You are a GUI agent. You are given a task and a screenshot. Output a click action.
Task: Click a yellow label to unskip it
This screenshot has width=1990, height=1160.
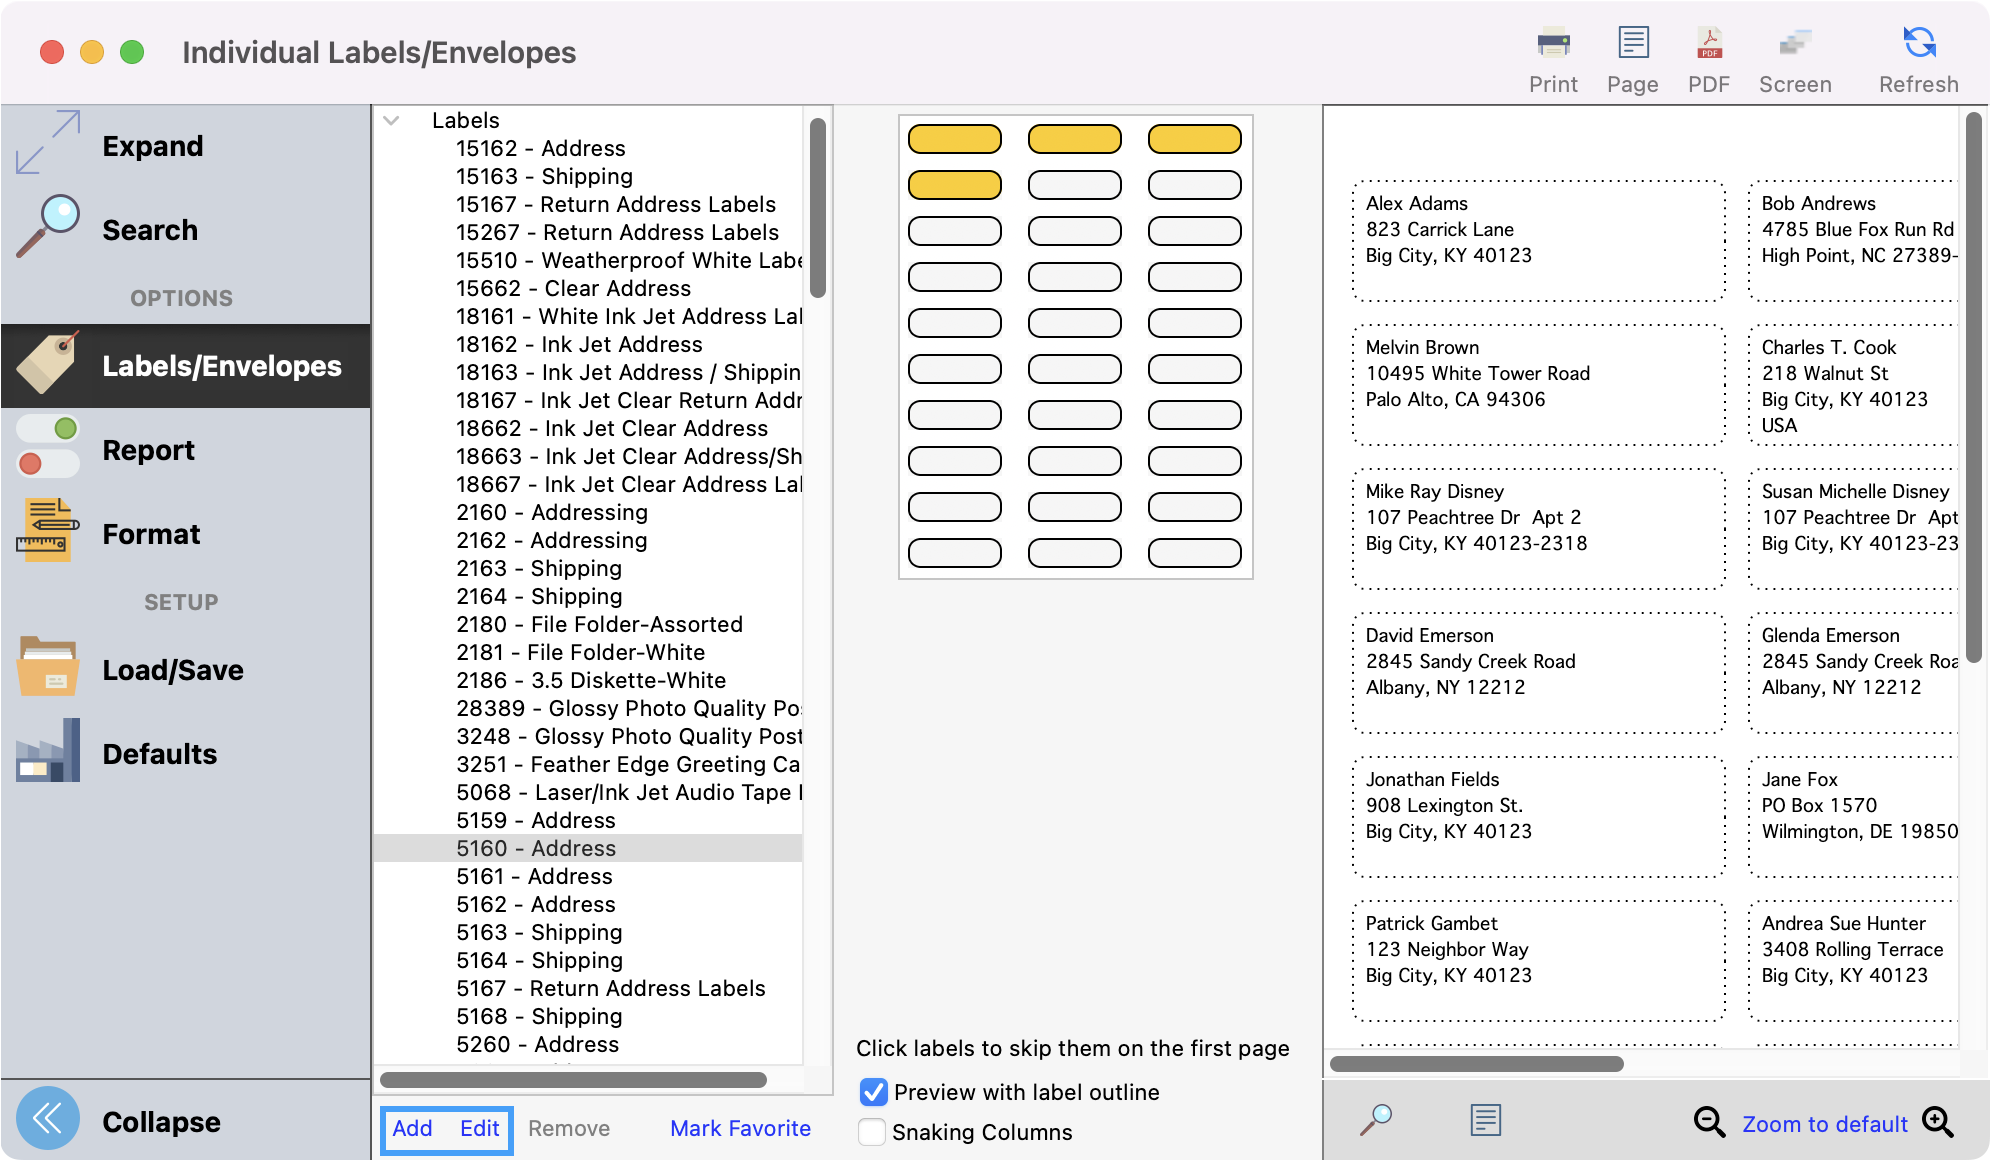click(954, 139)
